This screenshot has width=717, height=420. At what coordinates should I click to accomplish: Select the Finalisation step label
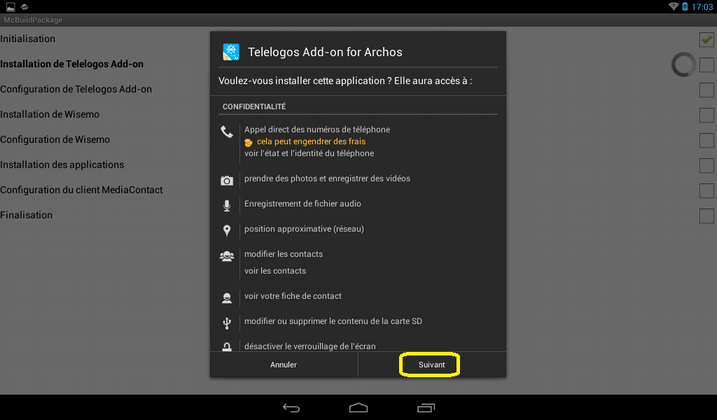(26, 215)
